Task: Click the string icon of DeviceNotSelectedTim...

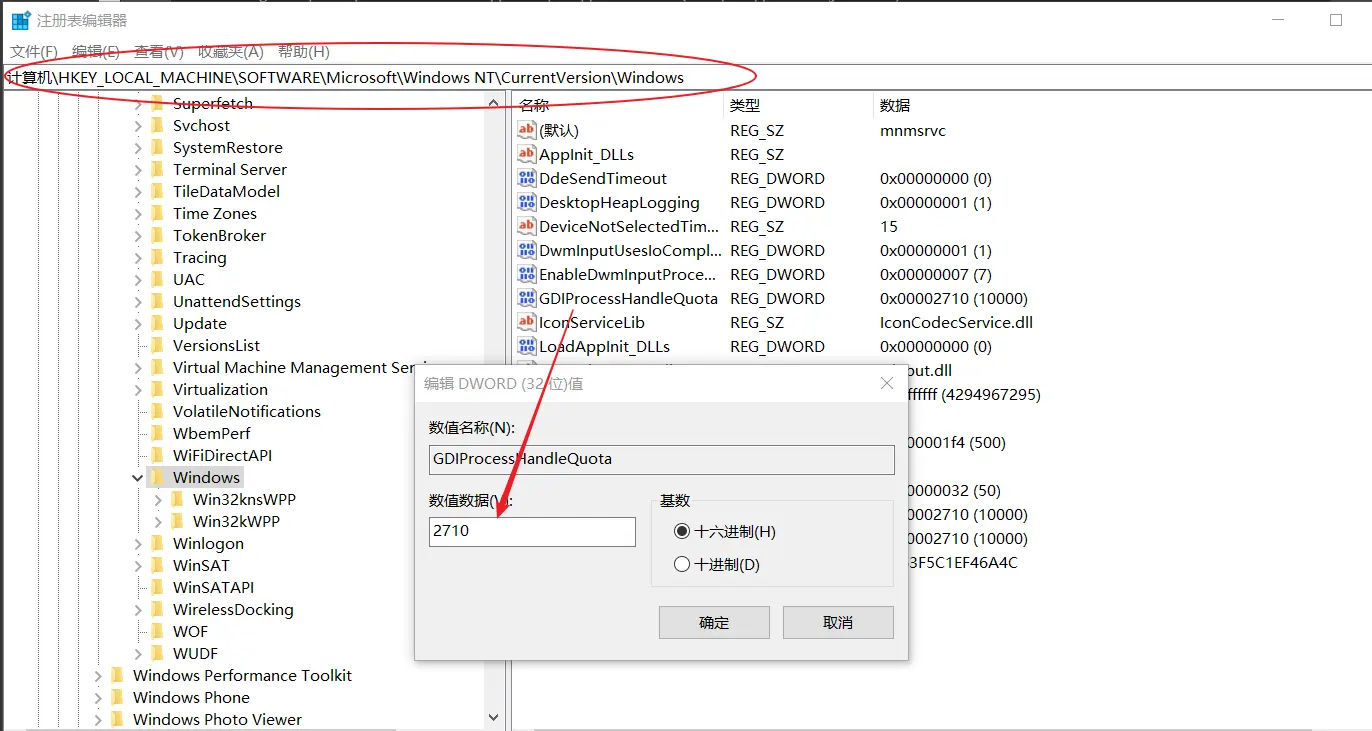Action: [527, 226]
